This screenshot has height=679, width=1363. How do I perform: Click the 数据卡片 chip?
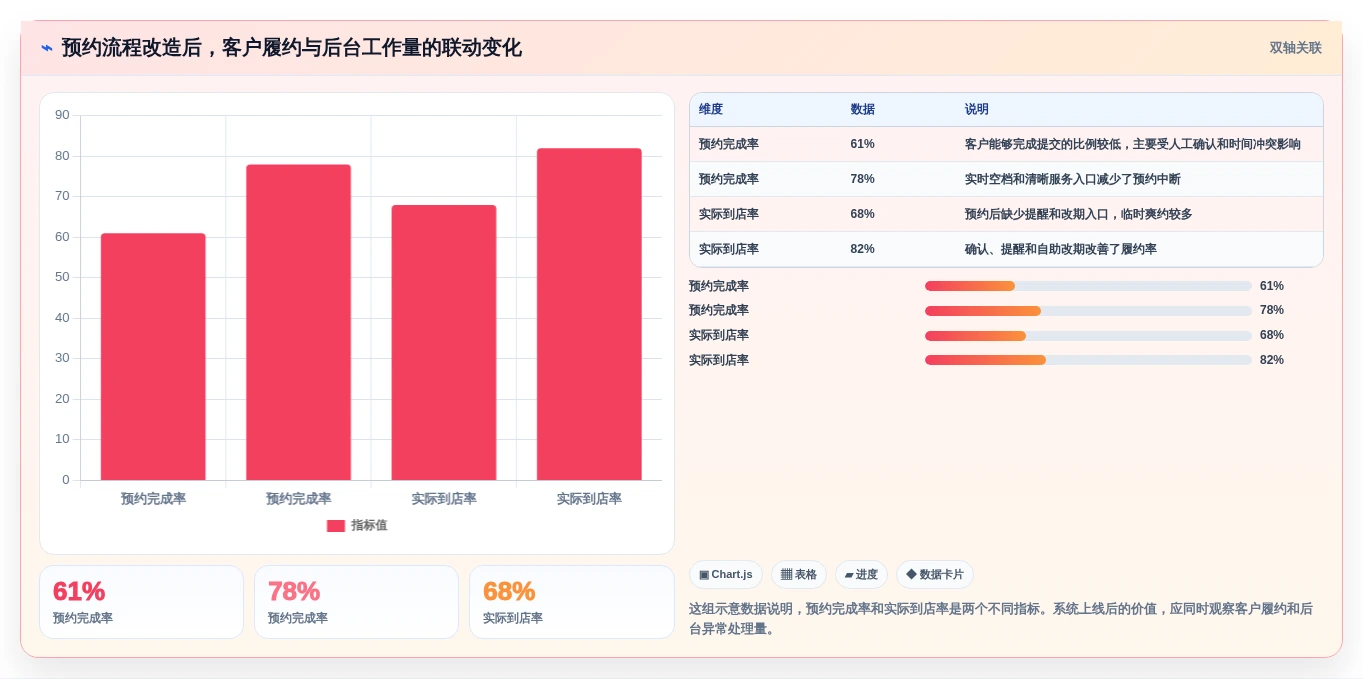(935, 575)
